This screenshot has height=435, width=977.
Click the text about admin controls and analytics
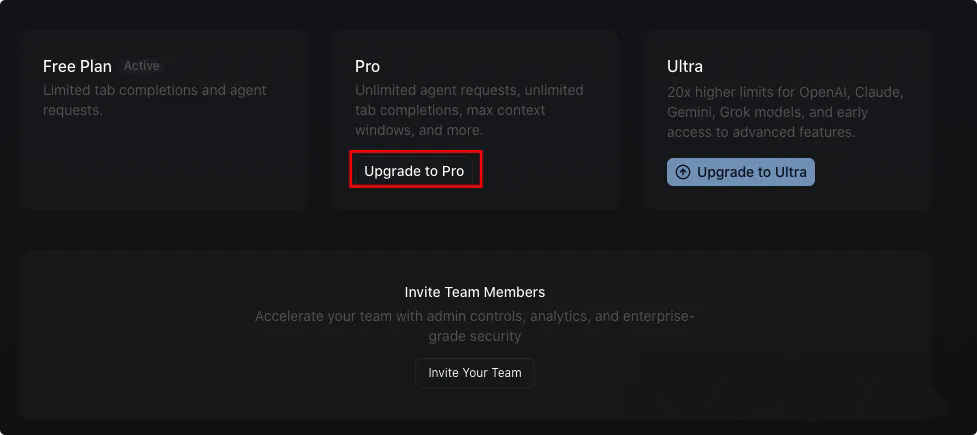[475, 326]
